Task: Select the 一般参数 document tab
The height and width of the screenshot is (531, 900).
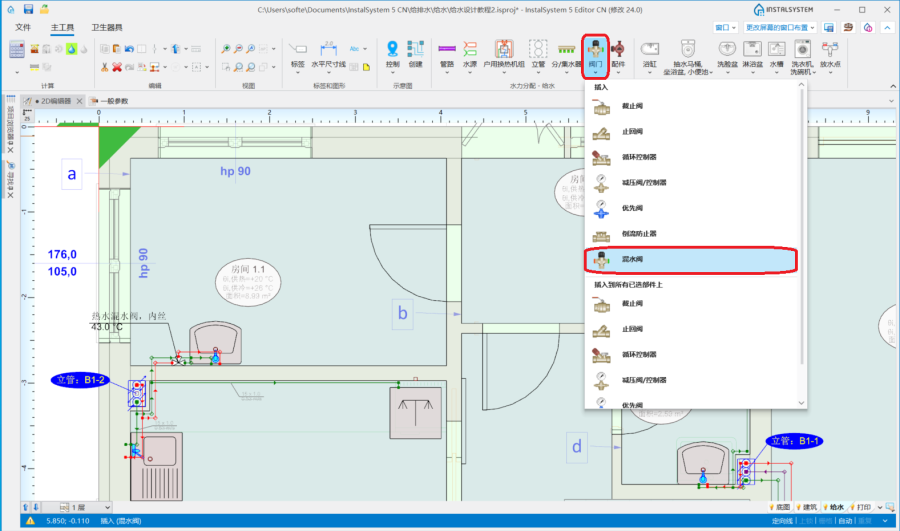Action: pyautogui.click(x=110, y=101)
